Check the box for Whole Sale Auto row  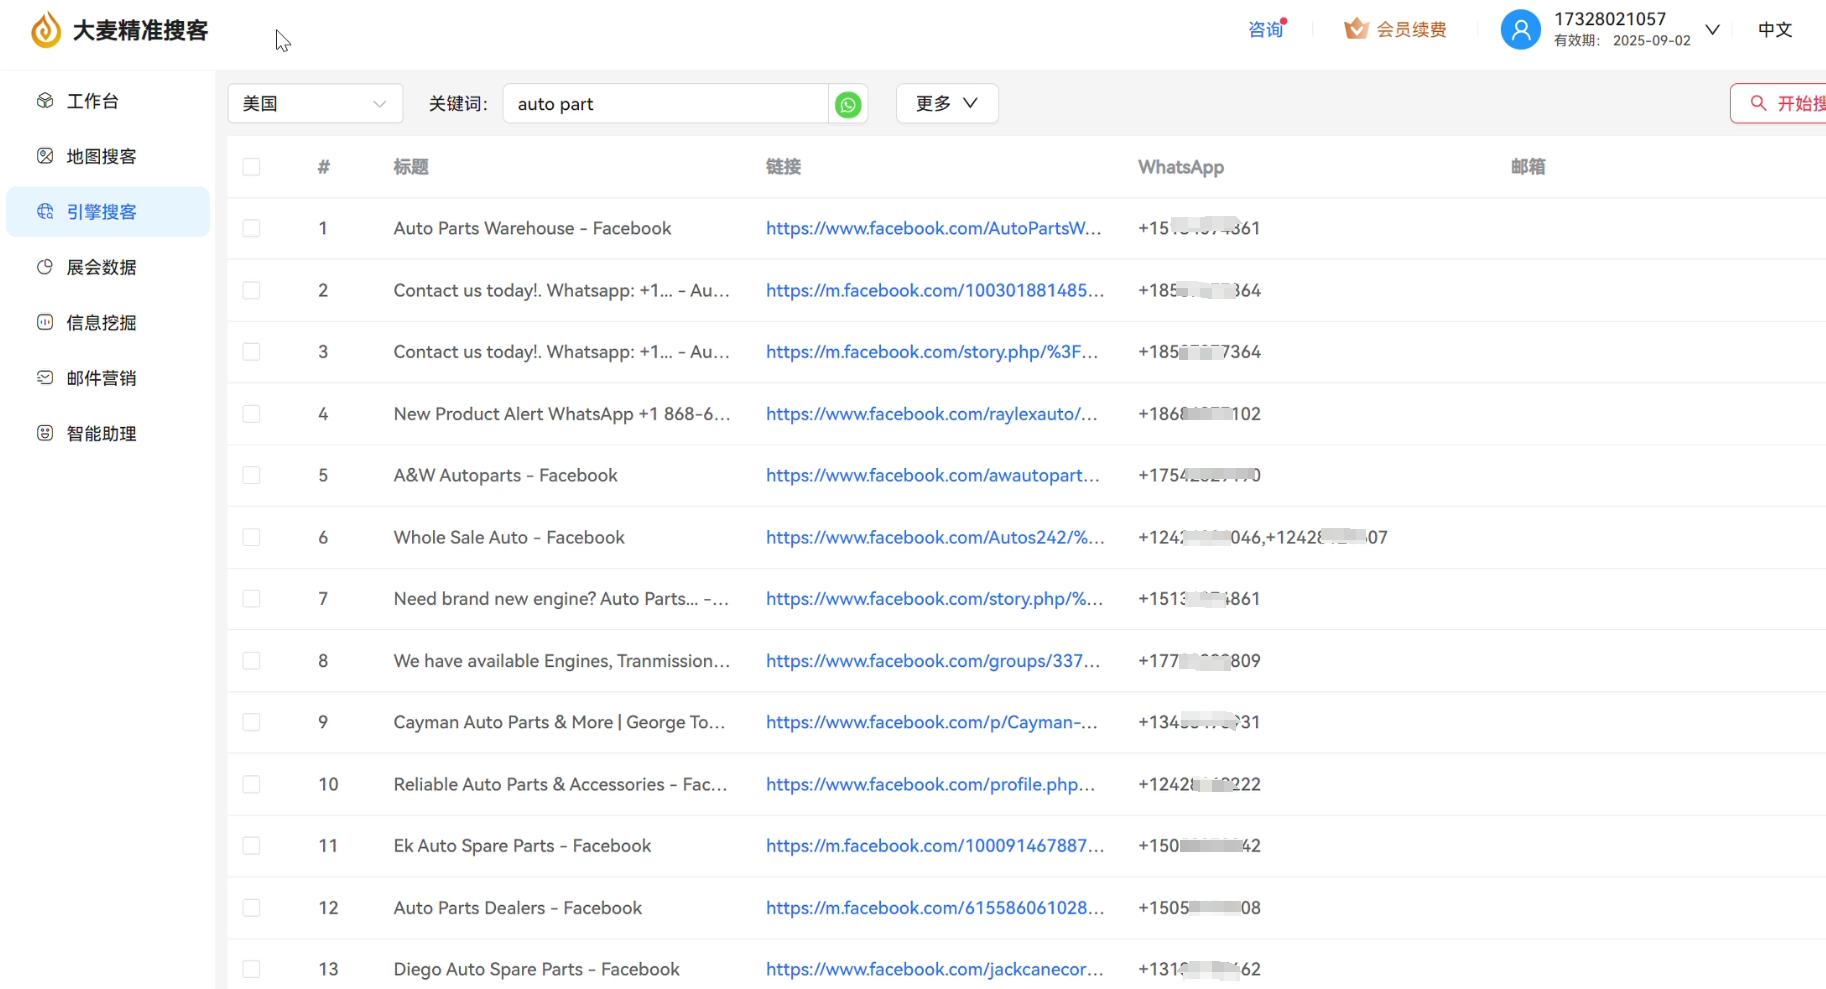click(x=251, y=537)
